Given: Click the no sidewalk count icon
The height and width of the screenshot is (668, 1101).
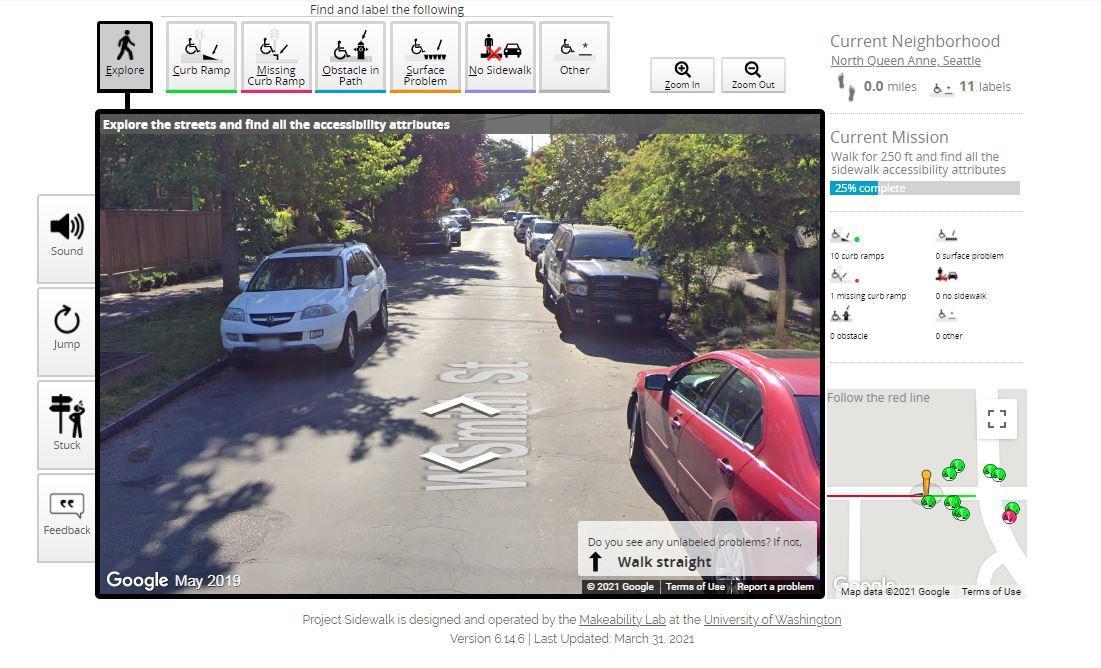Looking at the screenshot, I should click(x=947, y=275).
